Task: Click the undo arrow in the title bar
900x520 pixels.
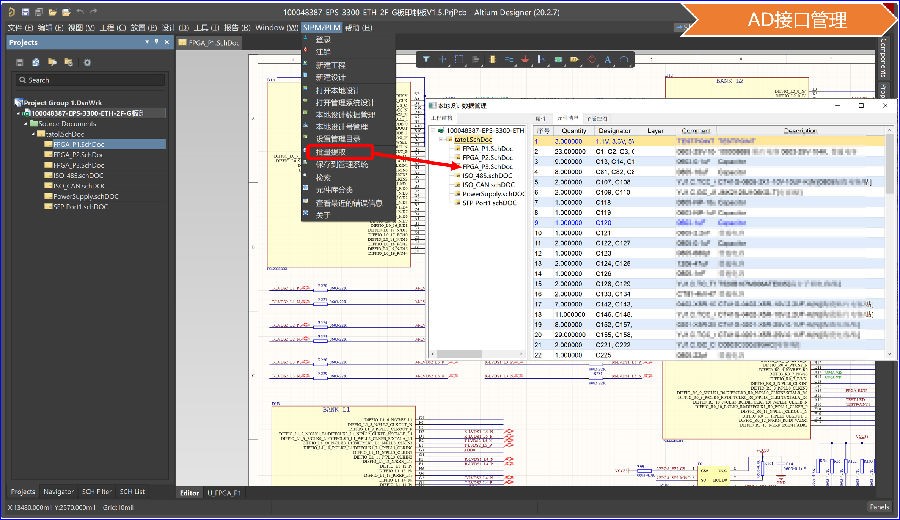Action: 79,11
